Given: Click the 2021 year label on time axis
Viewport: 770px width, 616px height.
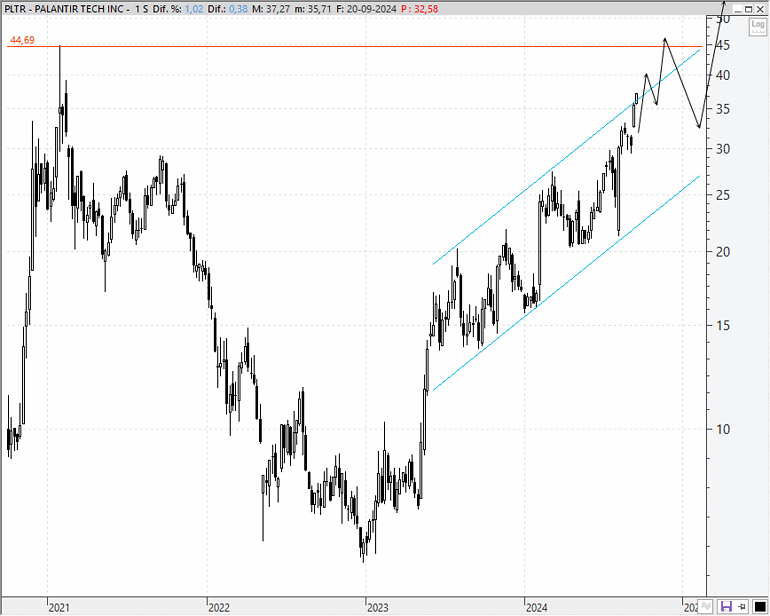Looking at the screenshot, I should 59,608.
